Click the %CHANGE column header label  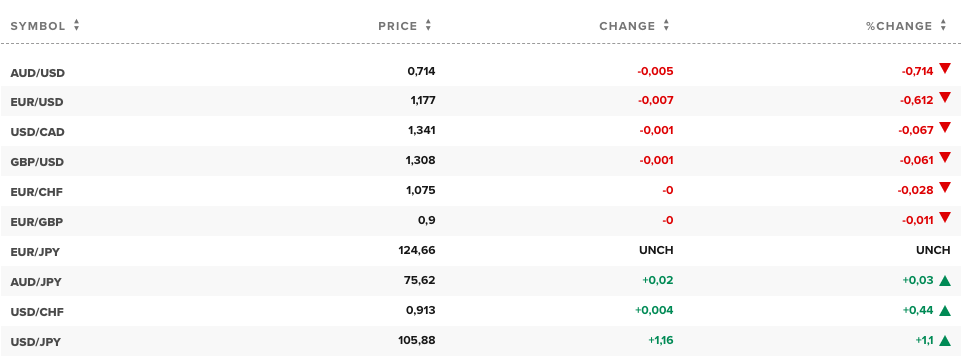pos(899,26)
